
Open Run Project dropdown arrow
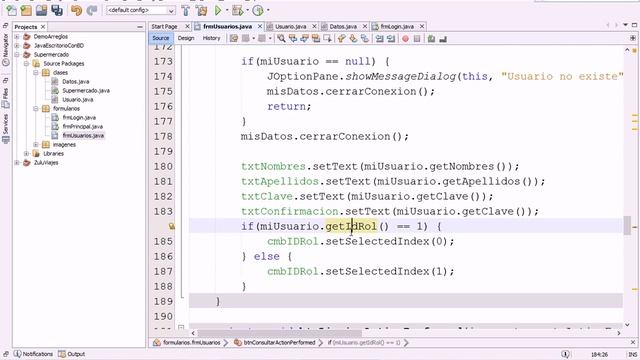(227, 10)
